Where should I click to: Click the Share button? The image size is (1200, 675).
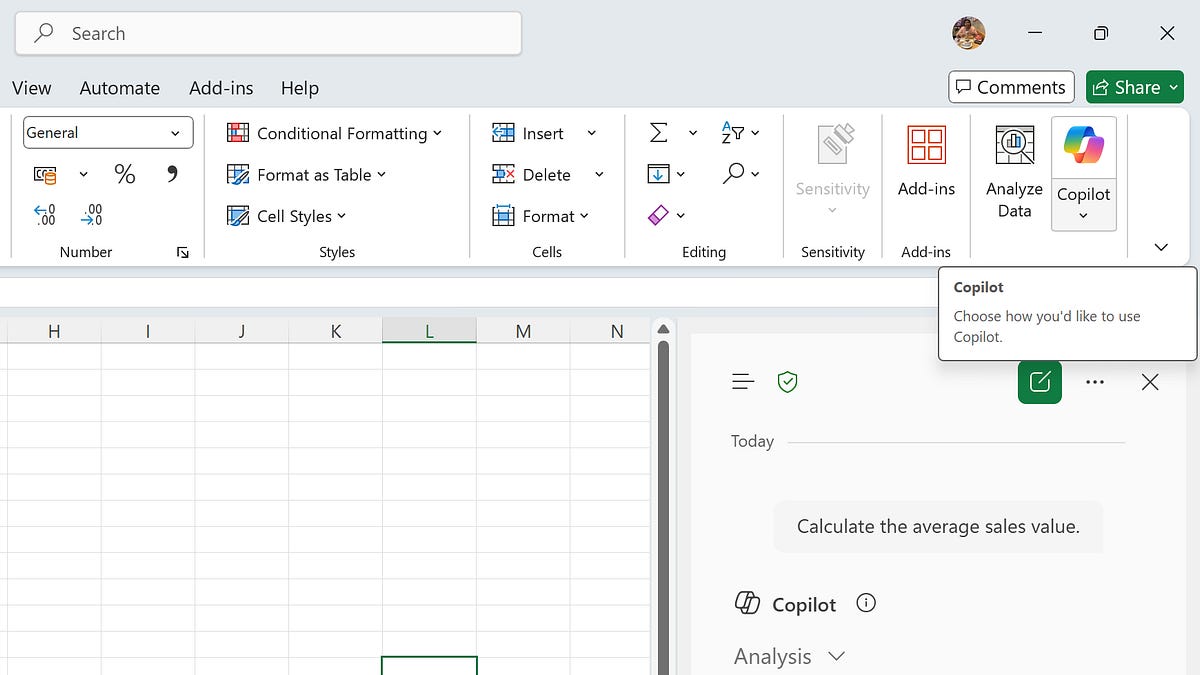coord(1134,87)
